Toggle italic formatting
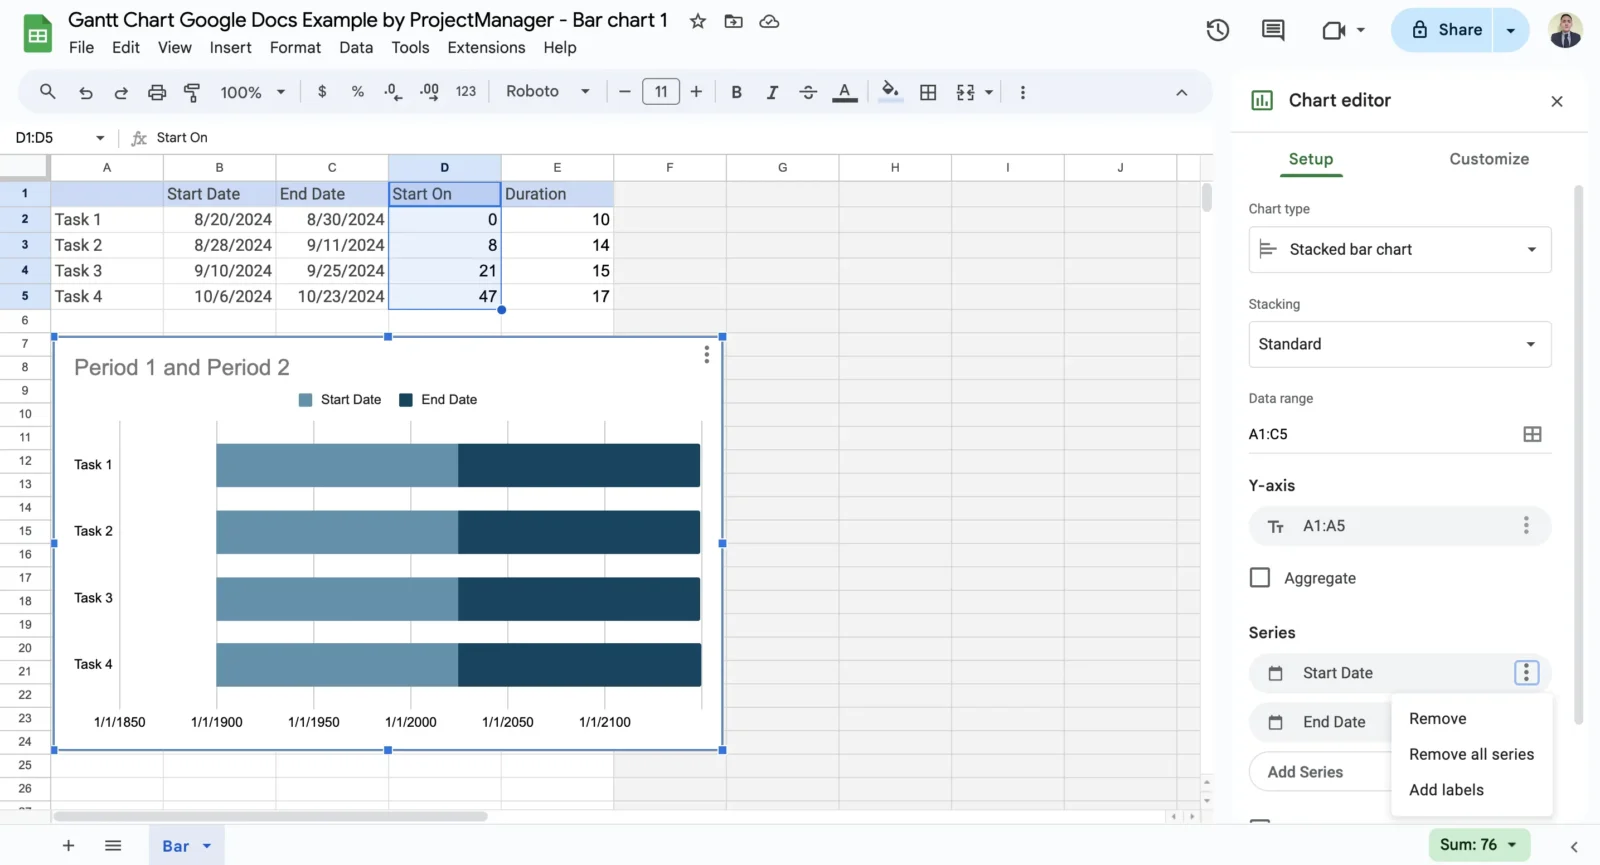 pos(772,92)
